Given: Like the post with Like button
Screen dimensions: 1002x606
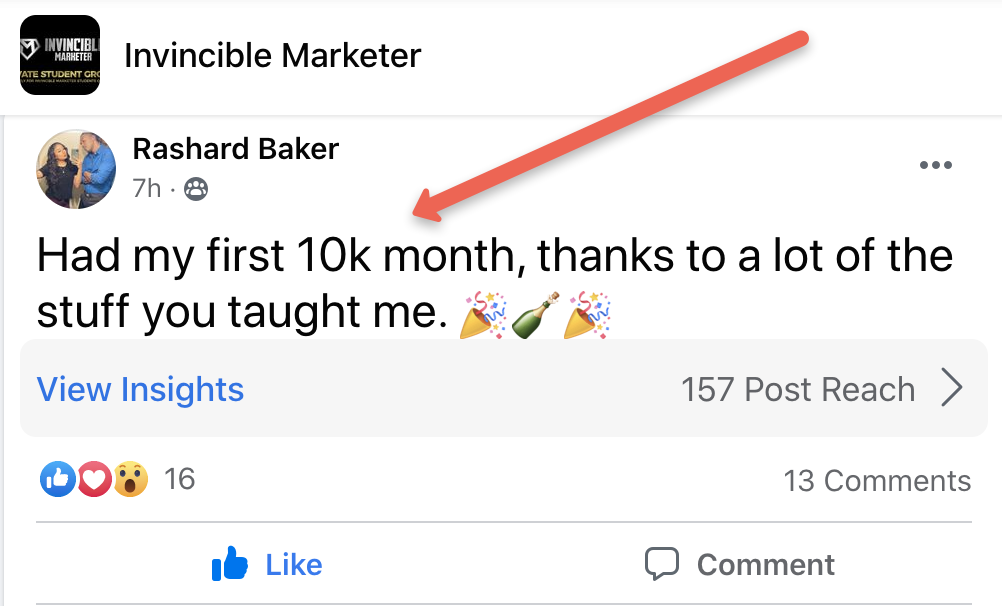Looking at the screenshot, I should pos(267,564).
